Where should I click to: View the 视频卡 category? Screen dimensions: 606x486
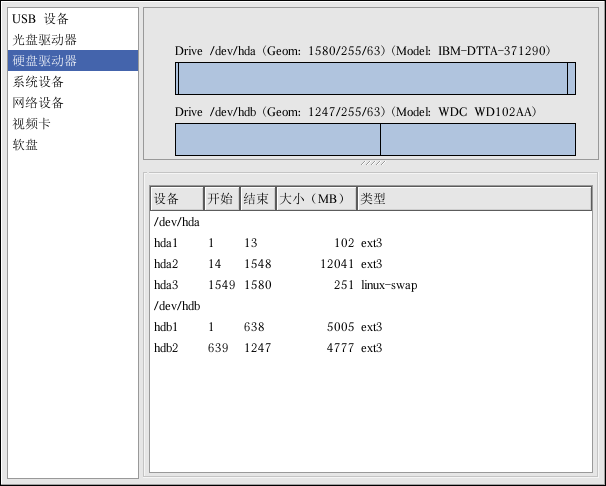click(x=32, y=124)
